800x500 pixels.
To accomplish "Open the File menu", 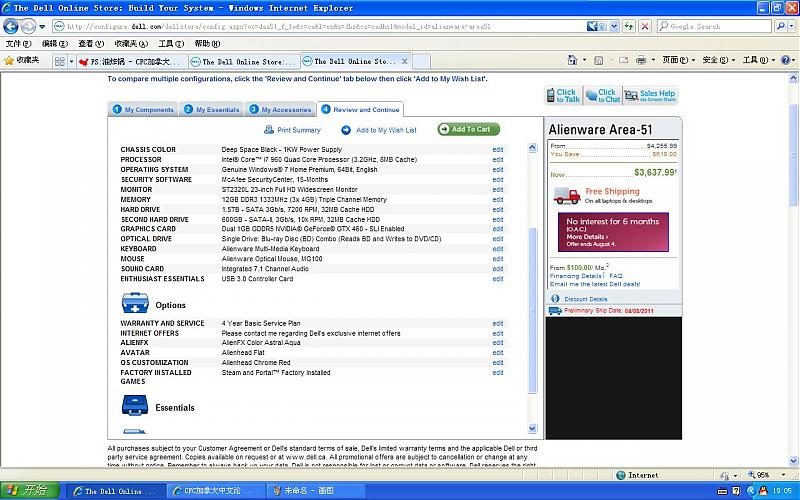I will point(18,44).
